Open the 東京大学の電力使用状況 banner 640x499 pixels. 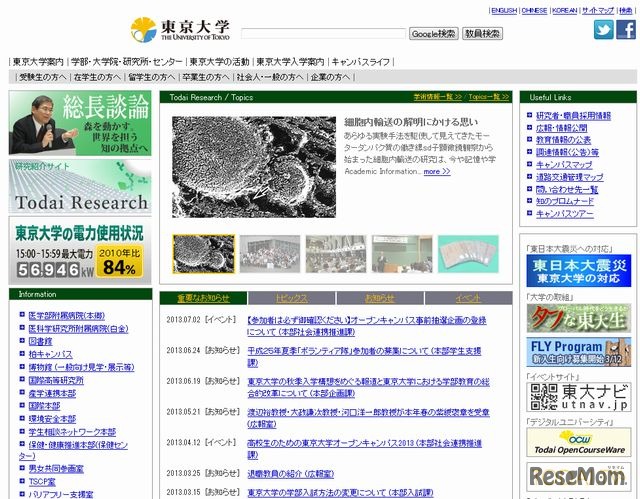80,251
